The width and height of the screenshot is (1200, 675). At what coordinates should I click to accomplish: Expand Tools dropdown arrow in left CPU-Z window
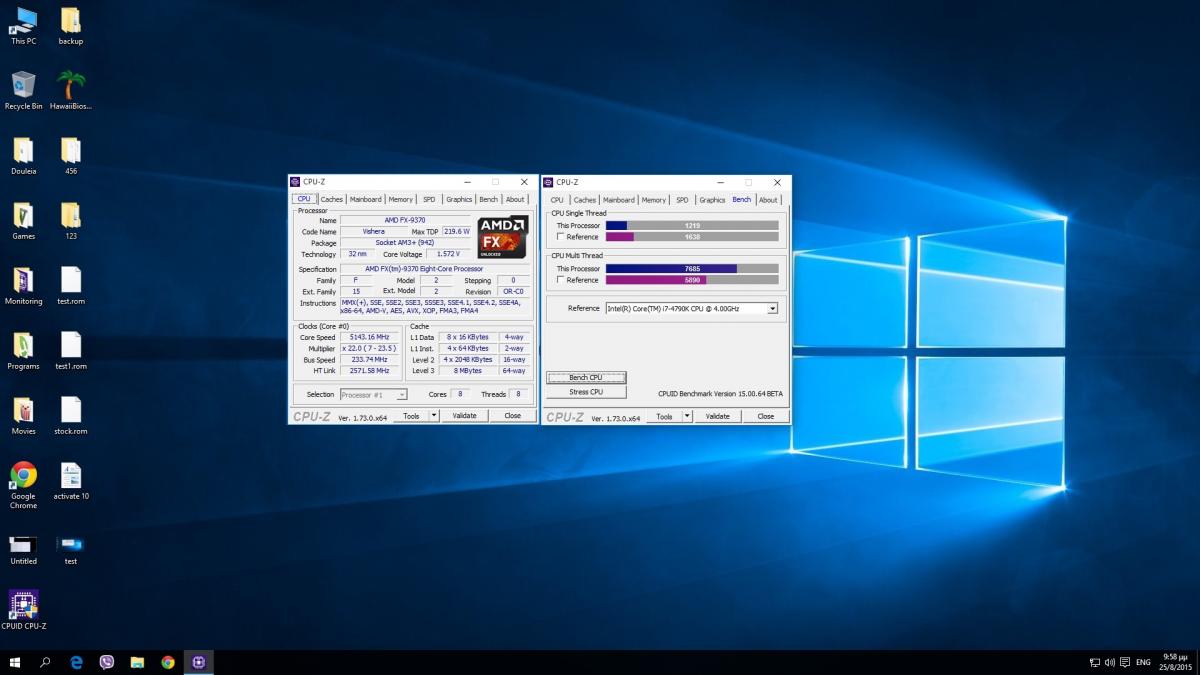click(434, 416)
